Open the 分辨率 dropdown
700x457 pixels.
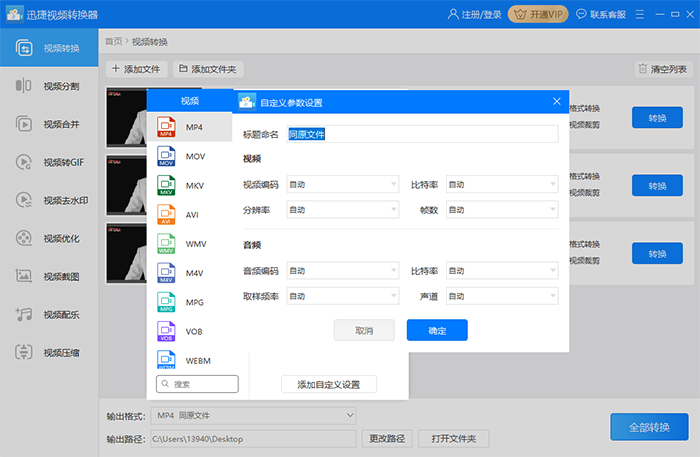(x=342, y=210)
